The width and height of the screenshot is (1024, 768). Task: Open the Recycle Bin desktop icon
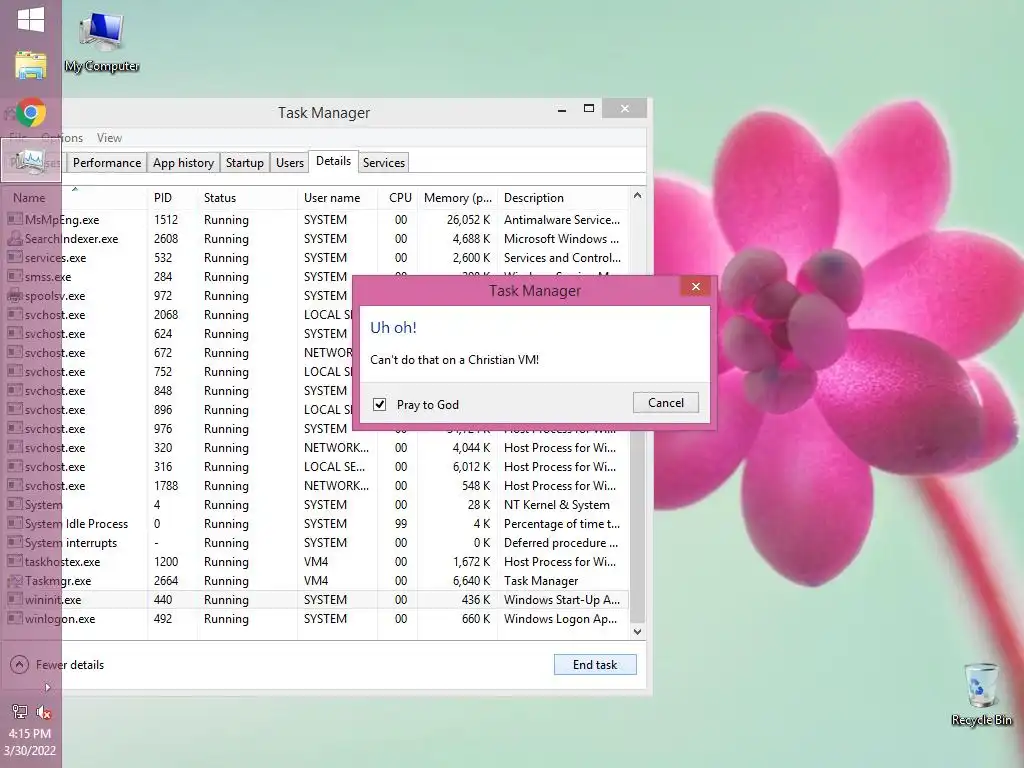click(981, 695)
